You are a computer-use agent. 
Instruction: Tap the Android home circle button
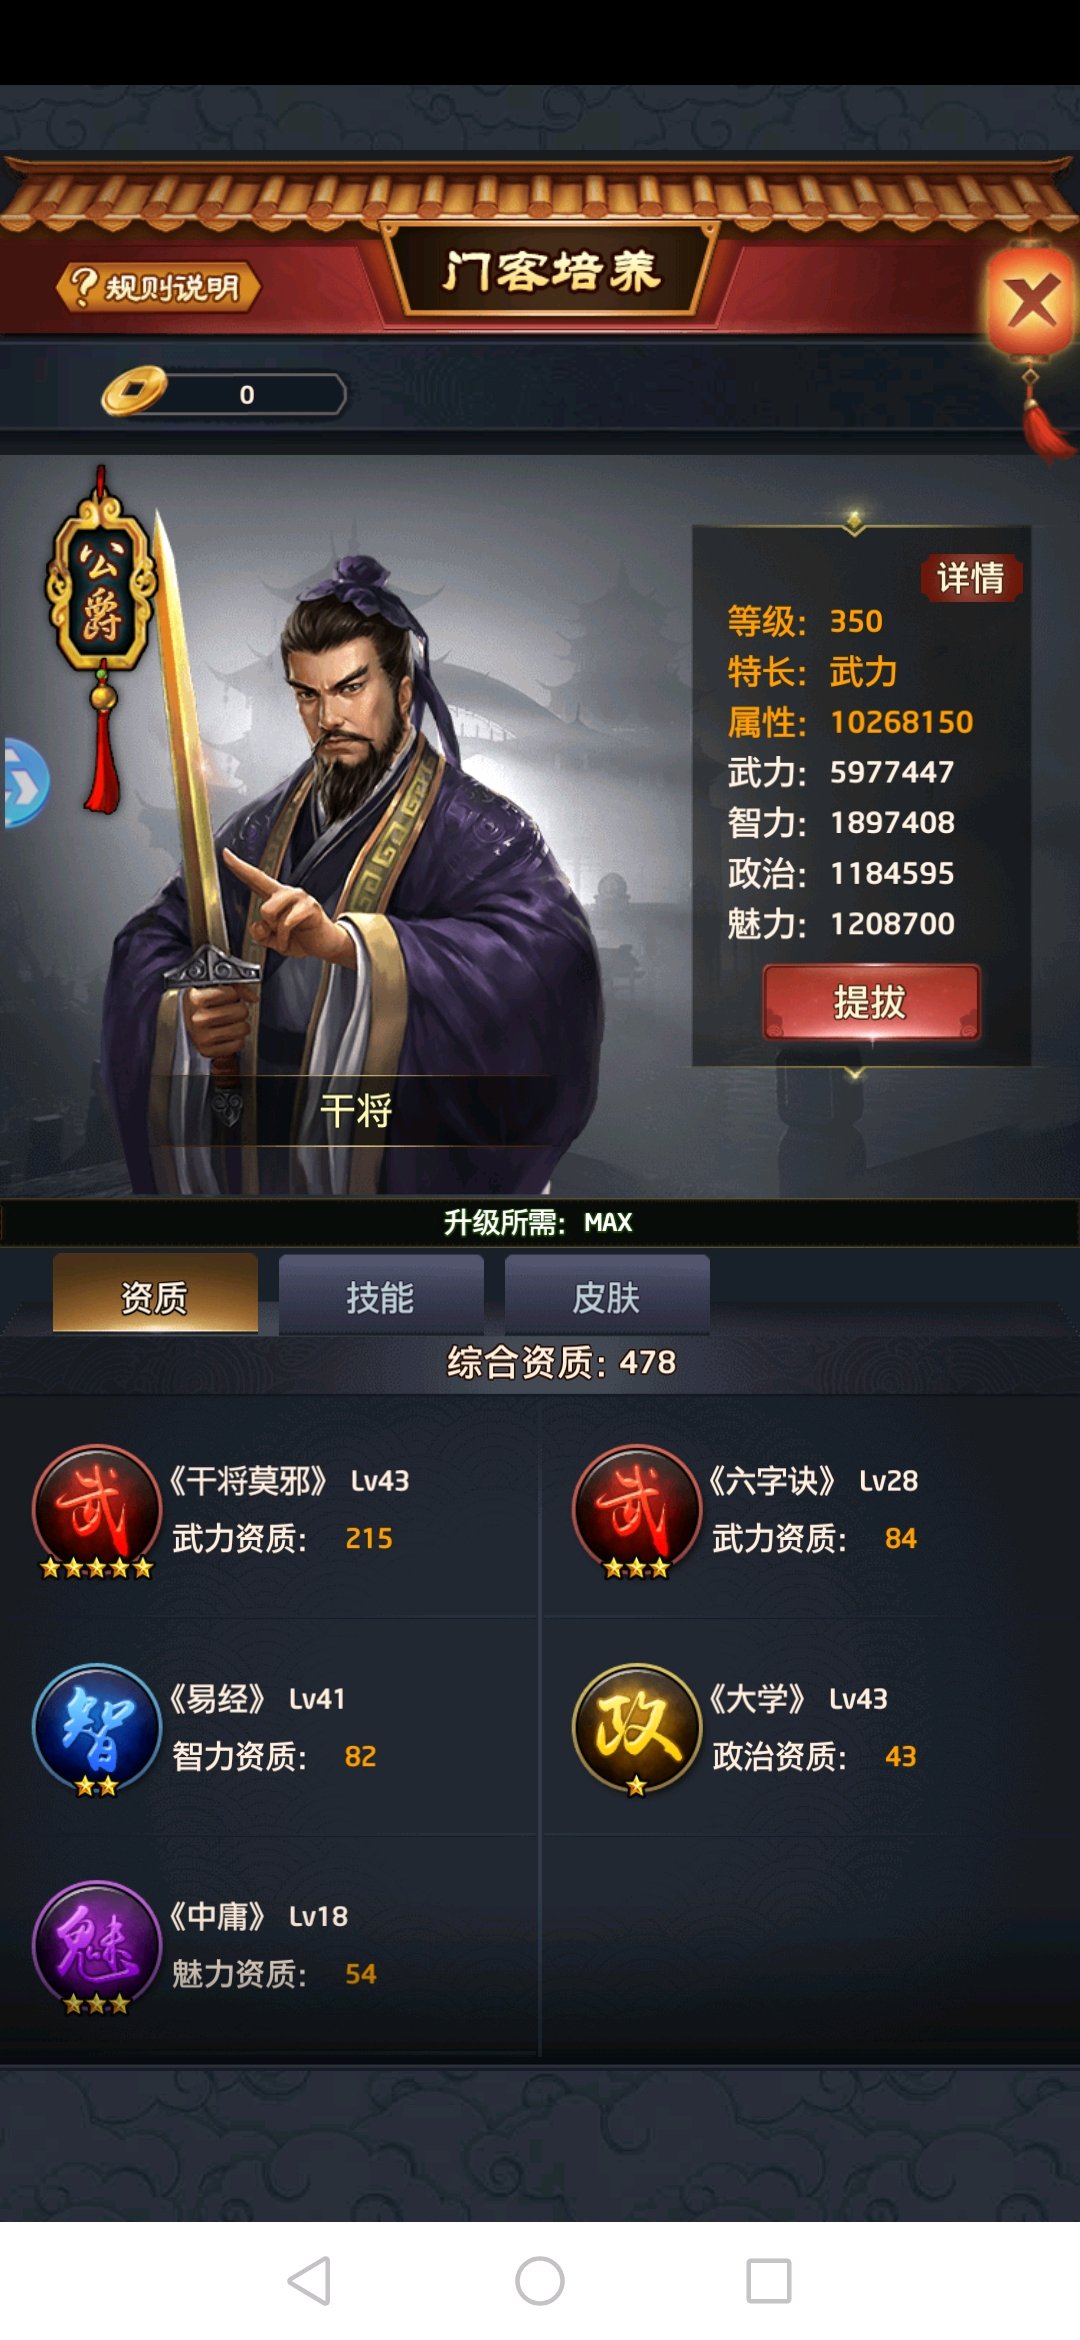pos(540,2281)
